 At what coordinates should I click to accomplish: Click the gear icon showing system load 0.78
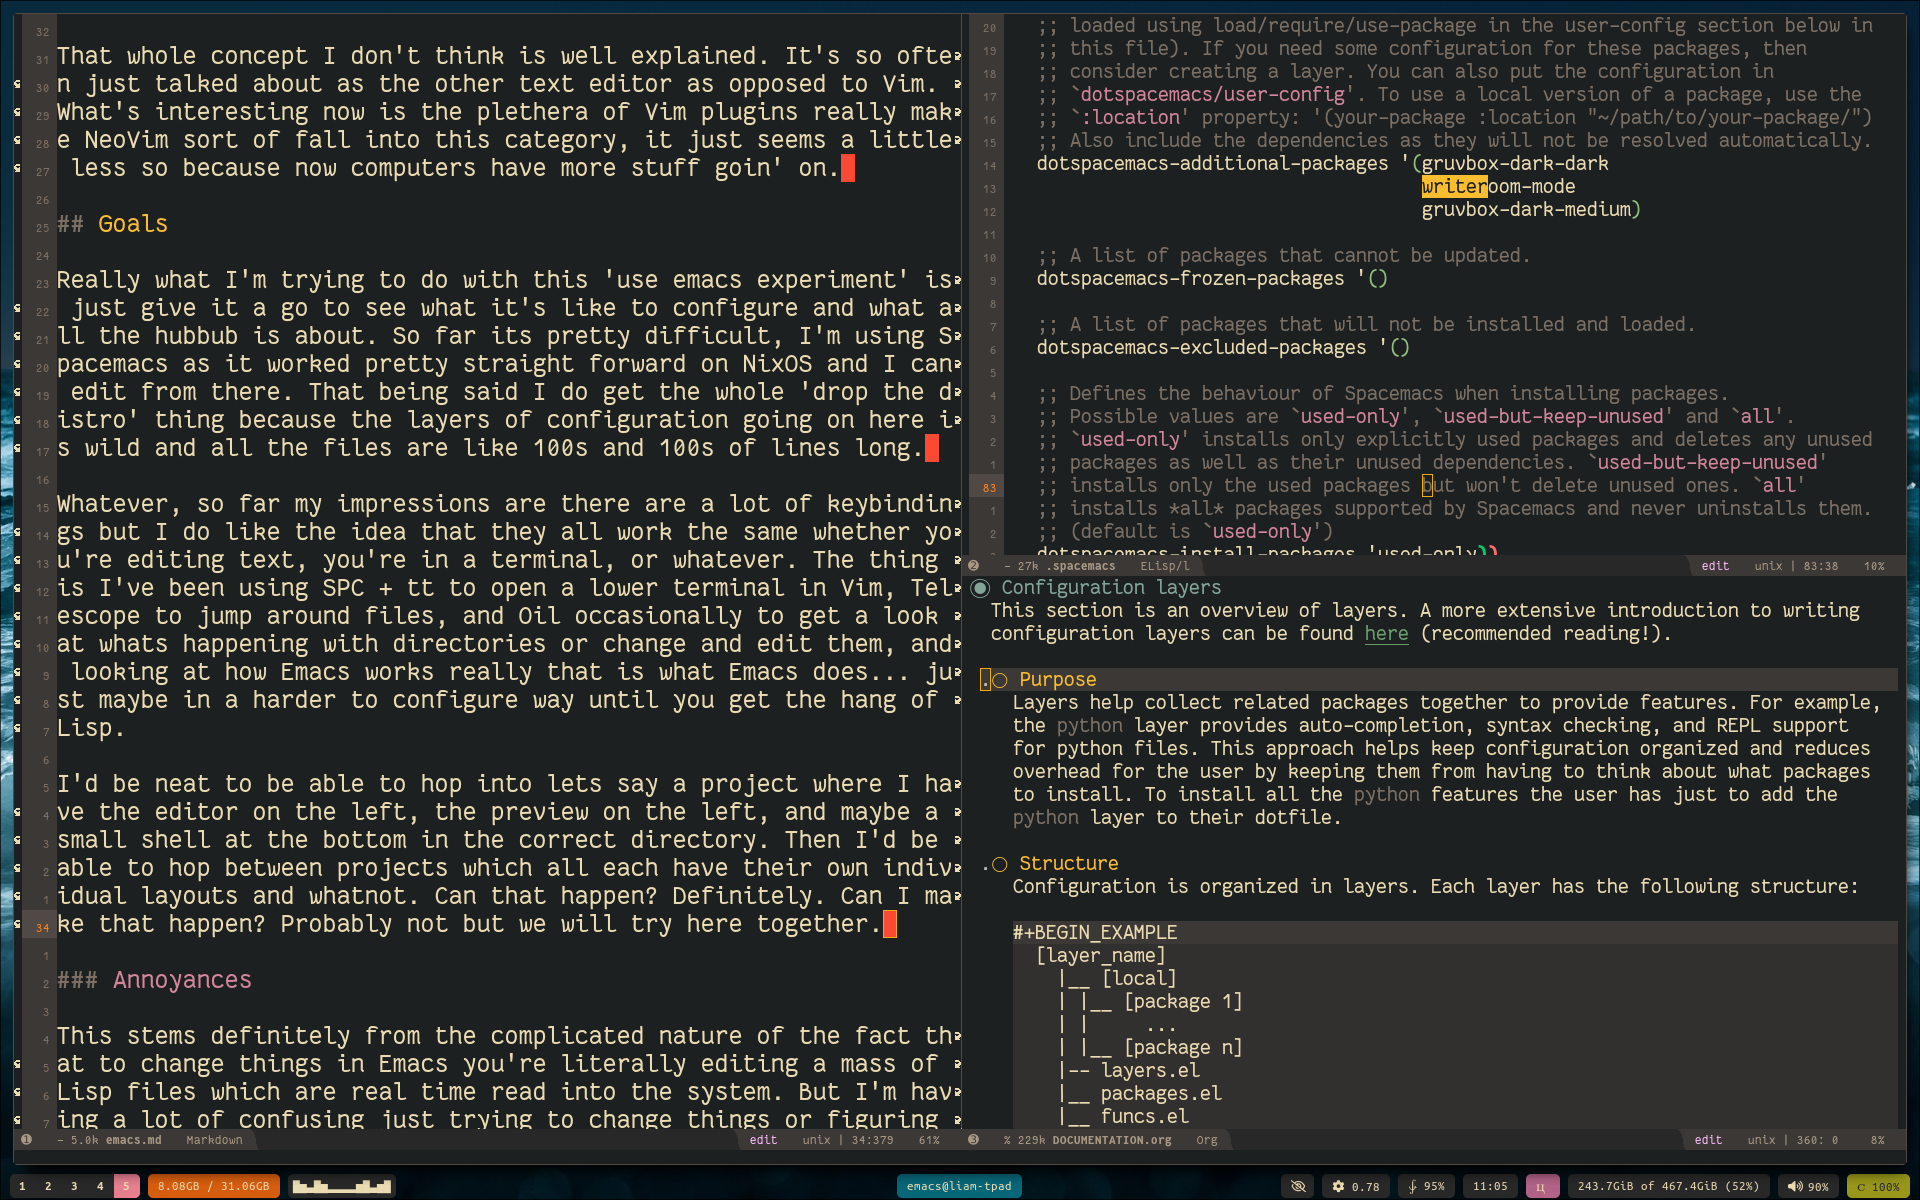click(1355, 1186)
